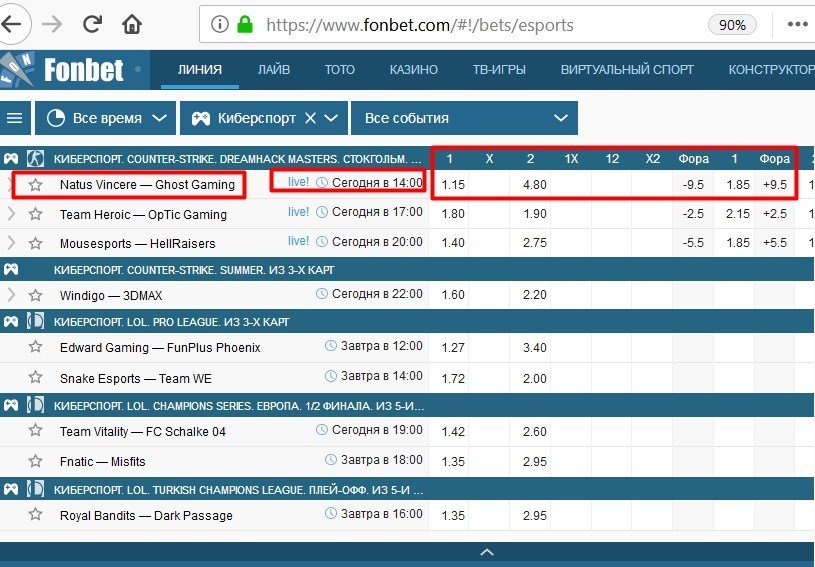Favorite Natus Vincere — Ghost Gaming star

pos(35,184)
